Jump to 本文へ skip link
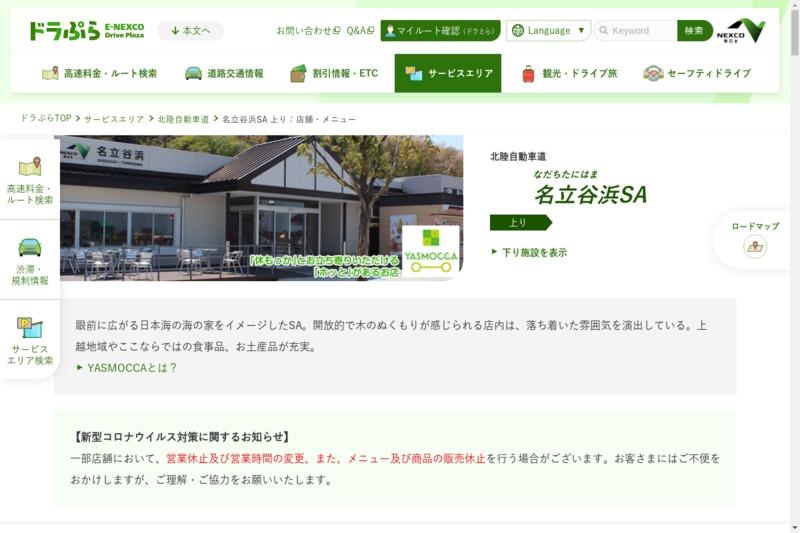The width and height of the screenshot is (800, 533). tap(190, 31)
